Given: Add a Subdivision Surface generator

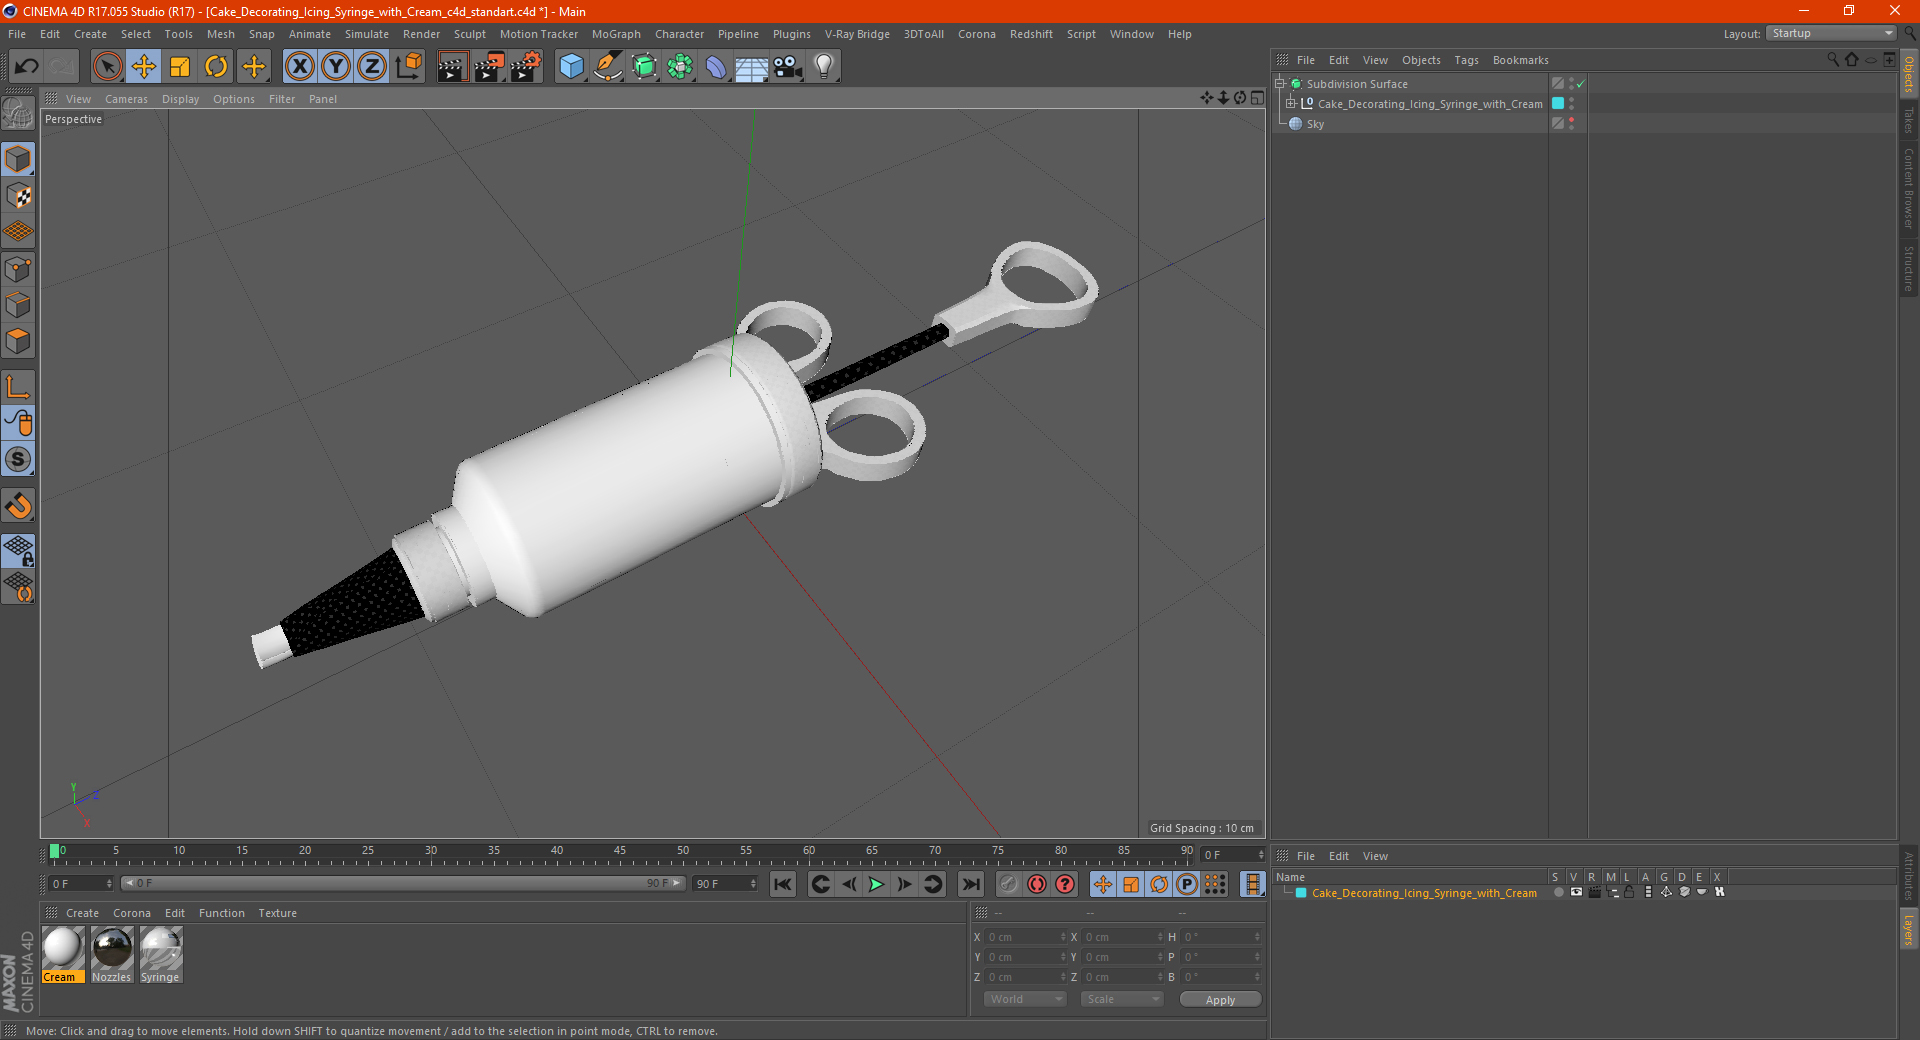Looking at the screenshot, I should [644, 67].
